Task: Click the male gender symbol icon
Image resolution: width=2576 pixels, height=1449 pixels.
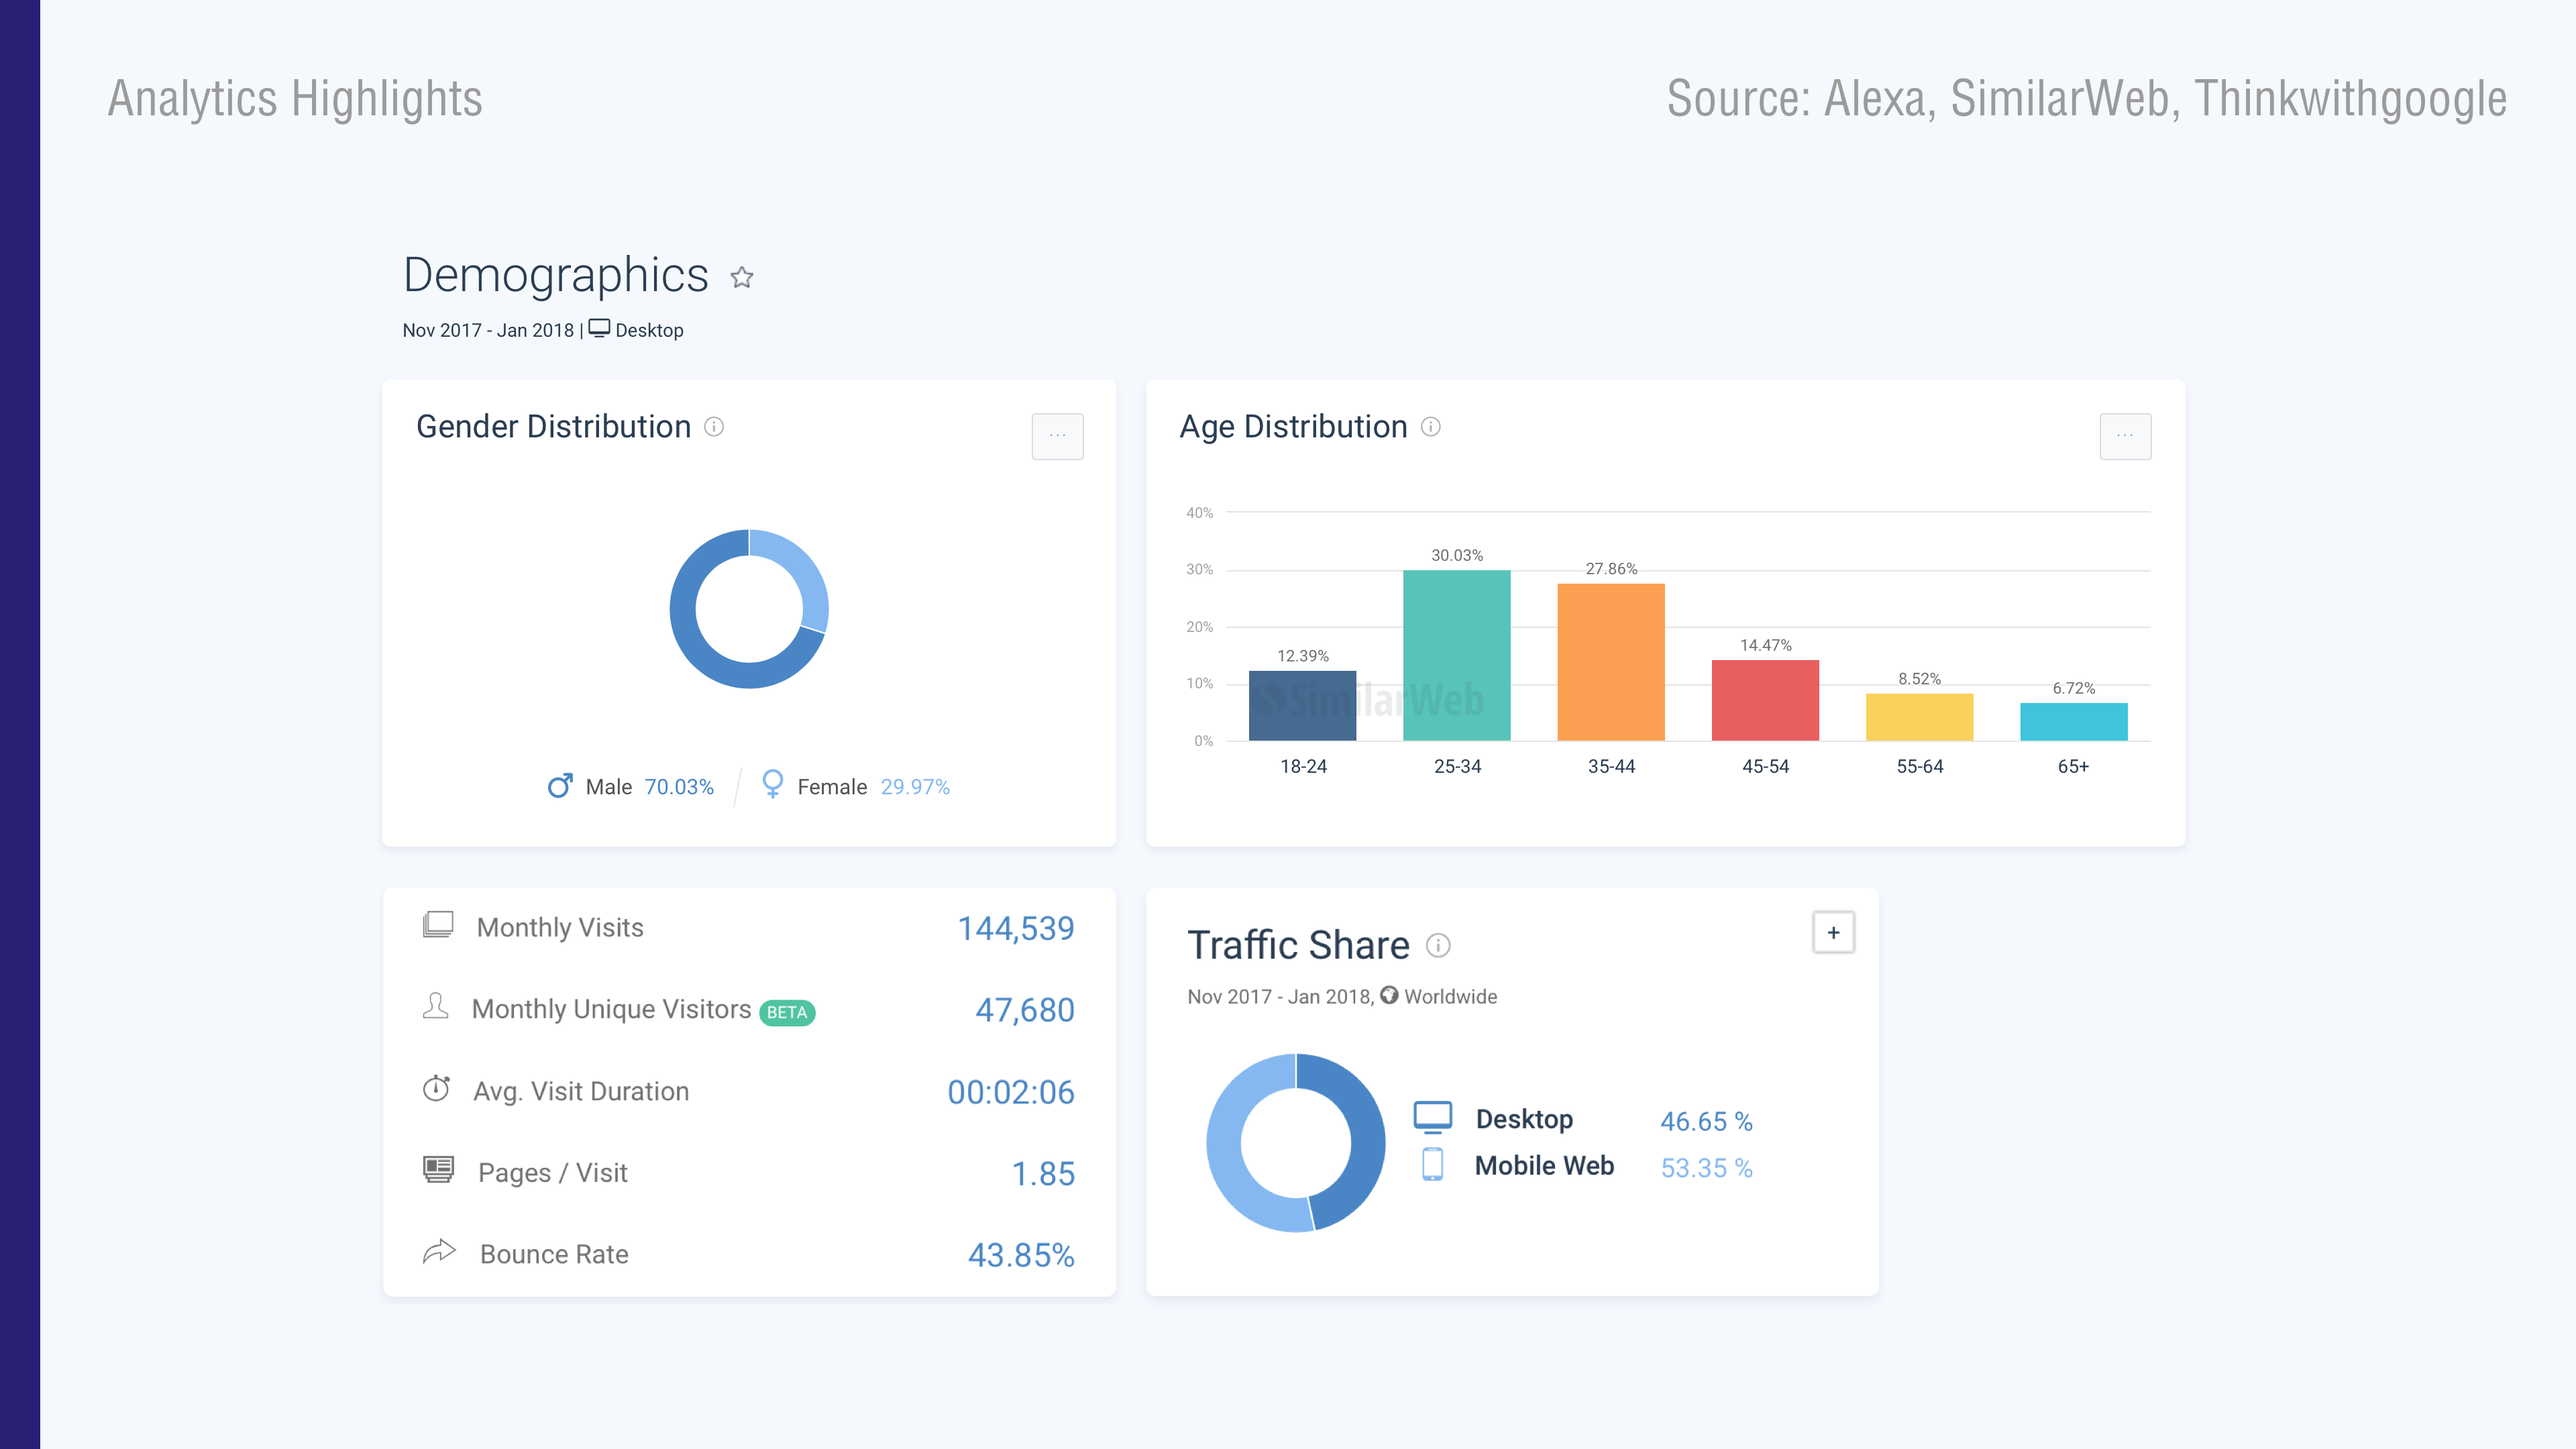Action: [560, 786]
